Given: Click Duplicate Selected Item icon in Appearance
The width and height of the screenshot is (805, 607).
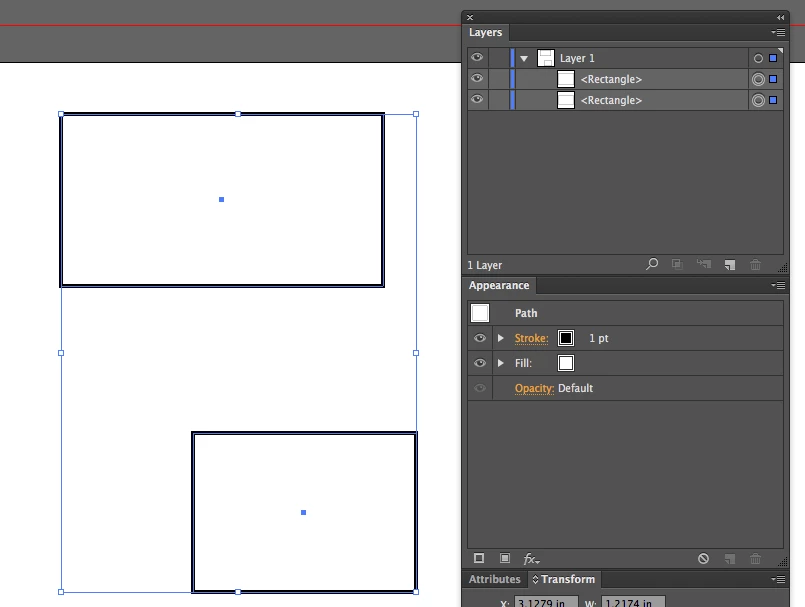Looking at the screenshot, I should coord(730,559).
